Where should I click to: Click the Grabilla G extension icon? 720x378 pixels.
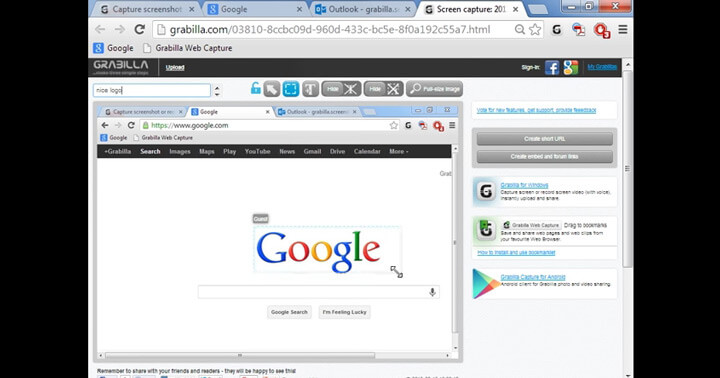(x=557, y=30)
